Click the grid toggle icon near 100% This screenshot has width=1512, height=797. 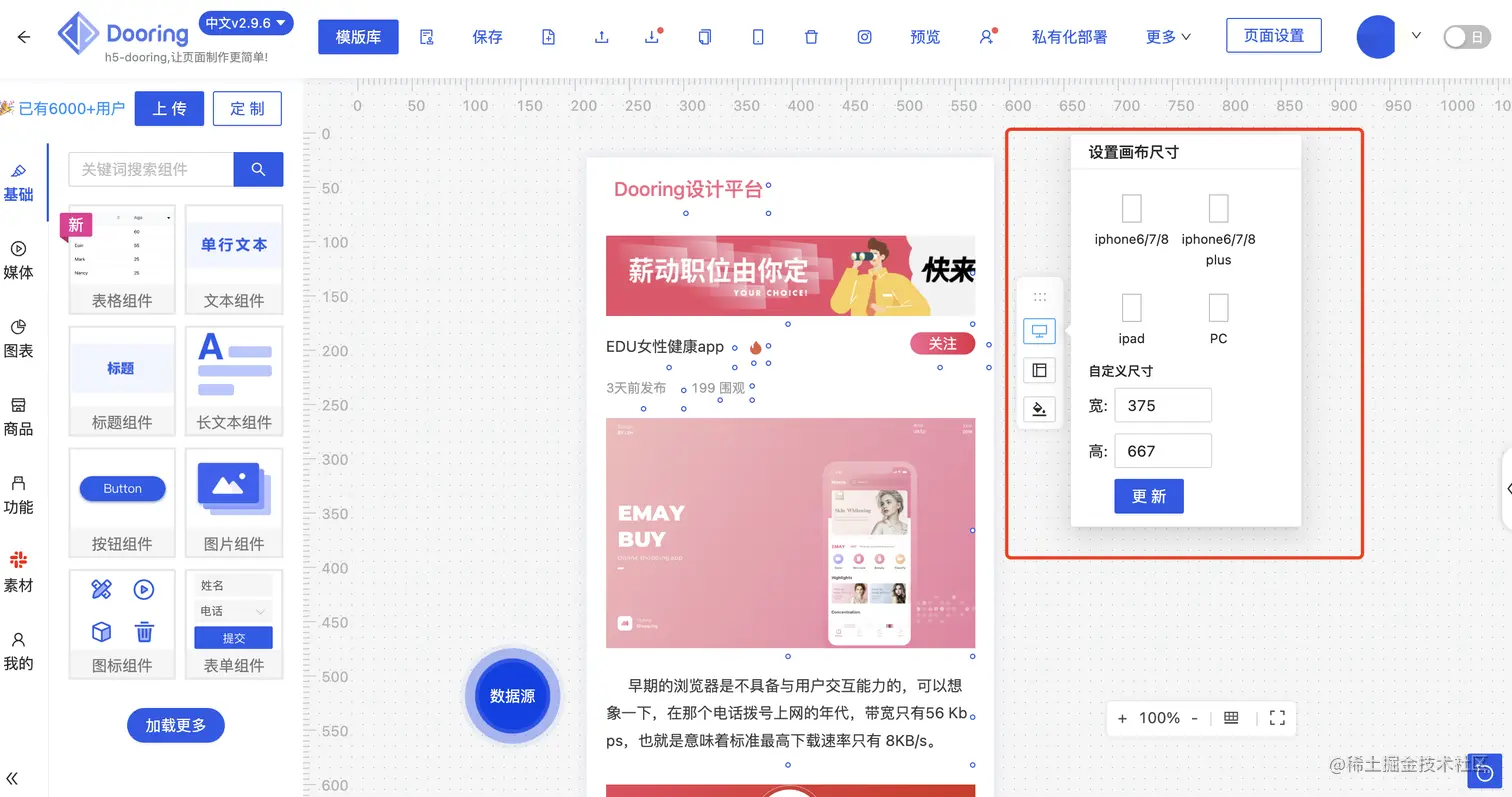tap(1231, 718)
